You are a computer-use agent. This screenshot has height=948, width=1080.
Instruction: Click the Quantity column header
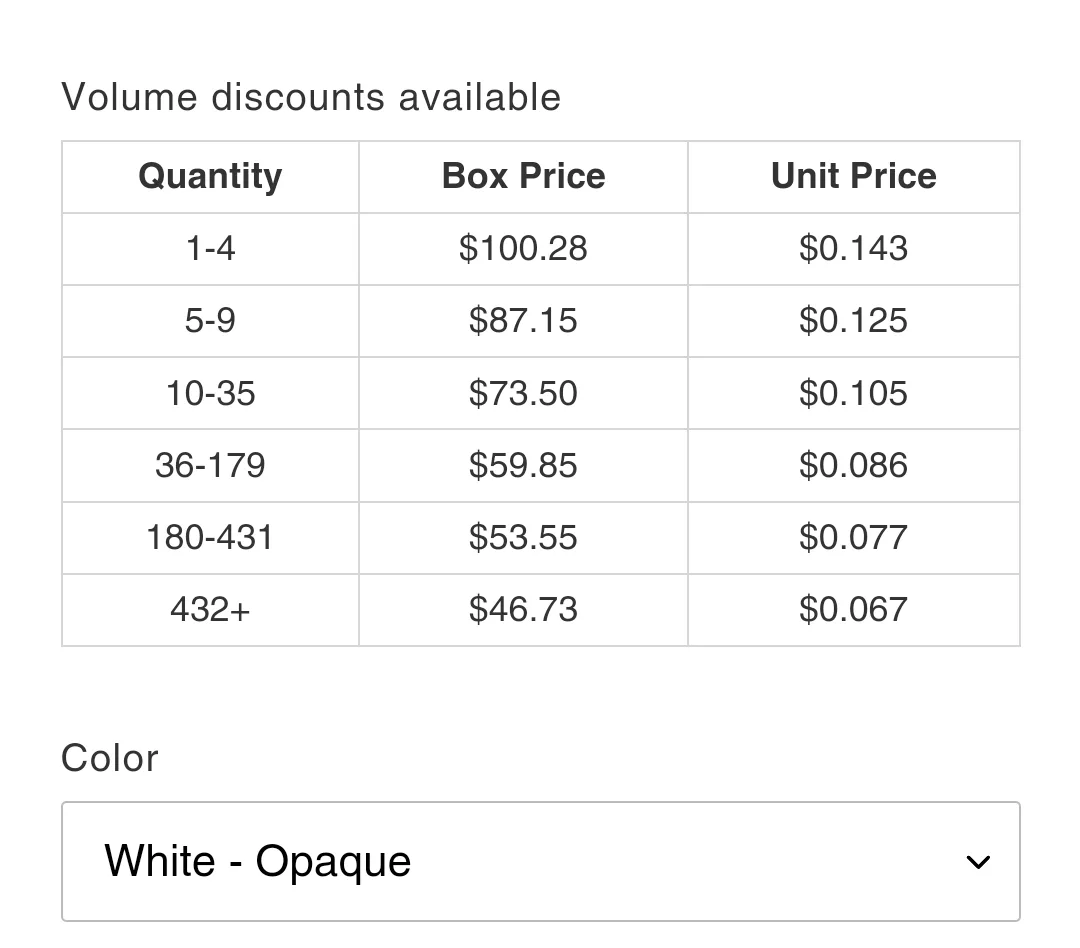(x=209, y=176)
